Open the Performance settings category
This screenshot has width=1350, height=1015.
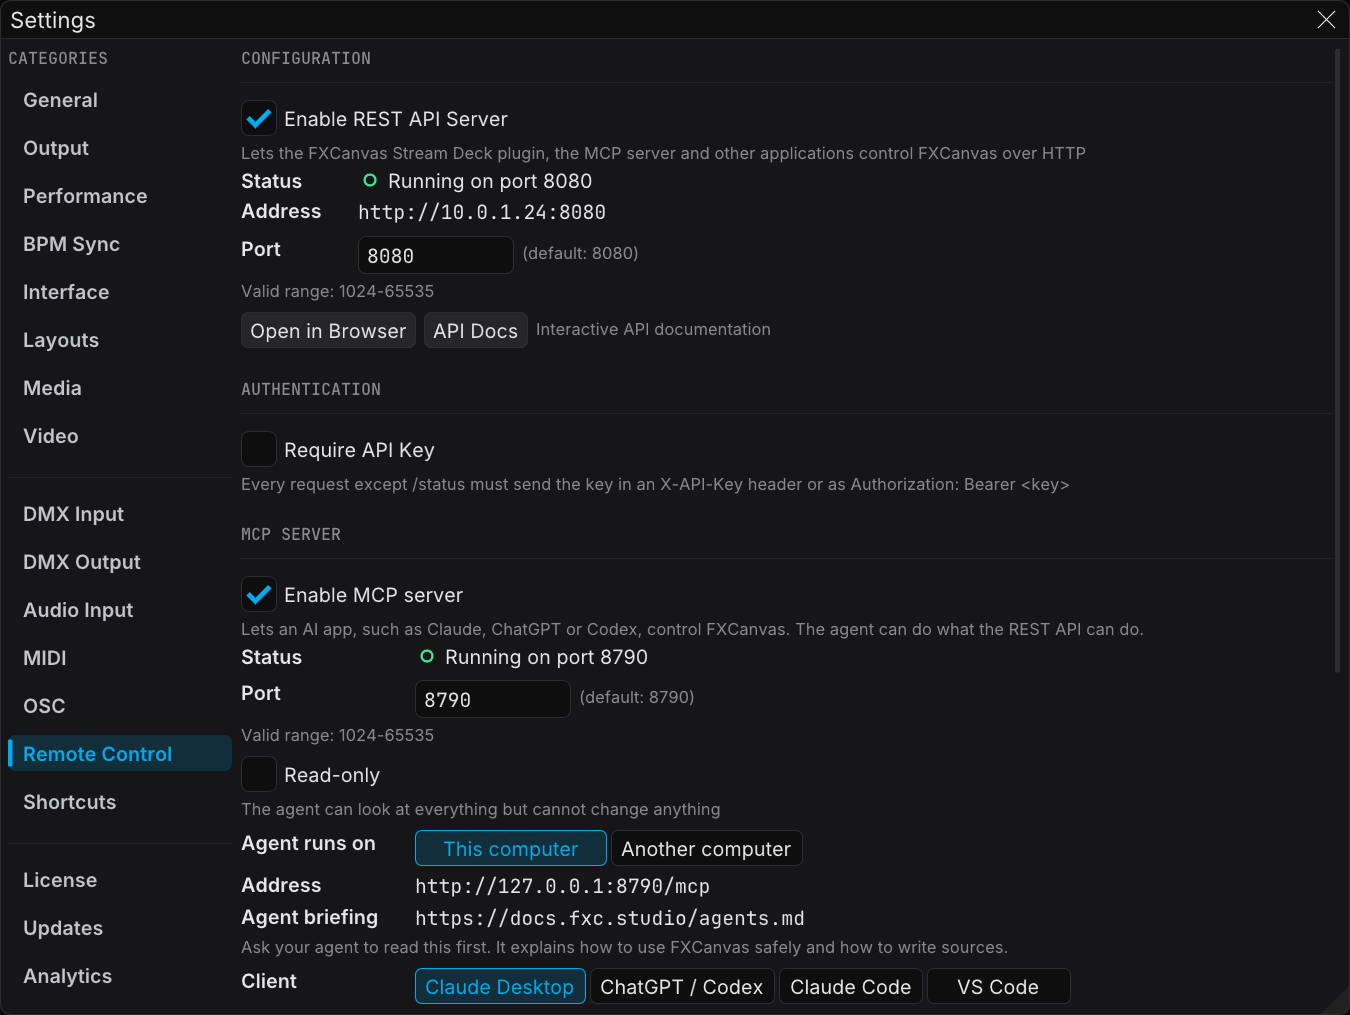pyautogui.click(x=120, y=196)
